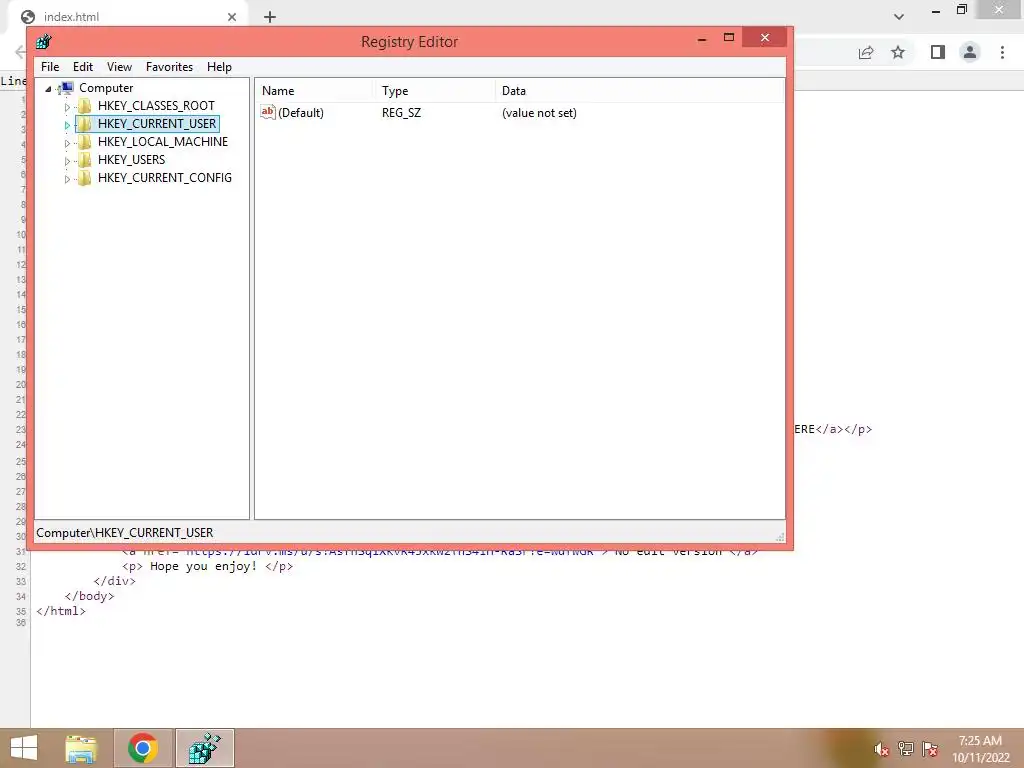Switch to Chrome from the taskbar
The width and height of the screenshot is (1024, 768).
click(x=143, y=748)
